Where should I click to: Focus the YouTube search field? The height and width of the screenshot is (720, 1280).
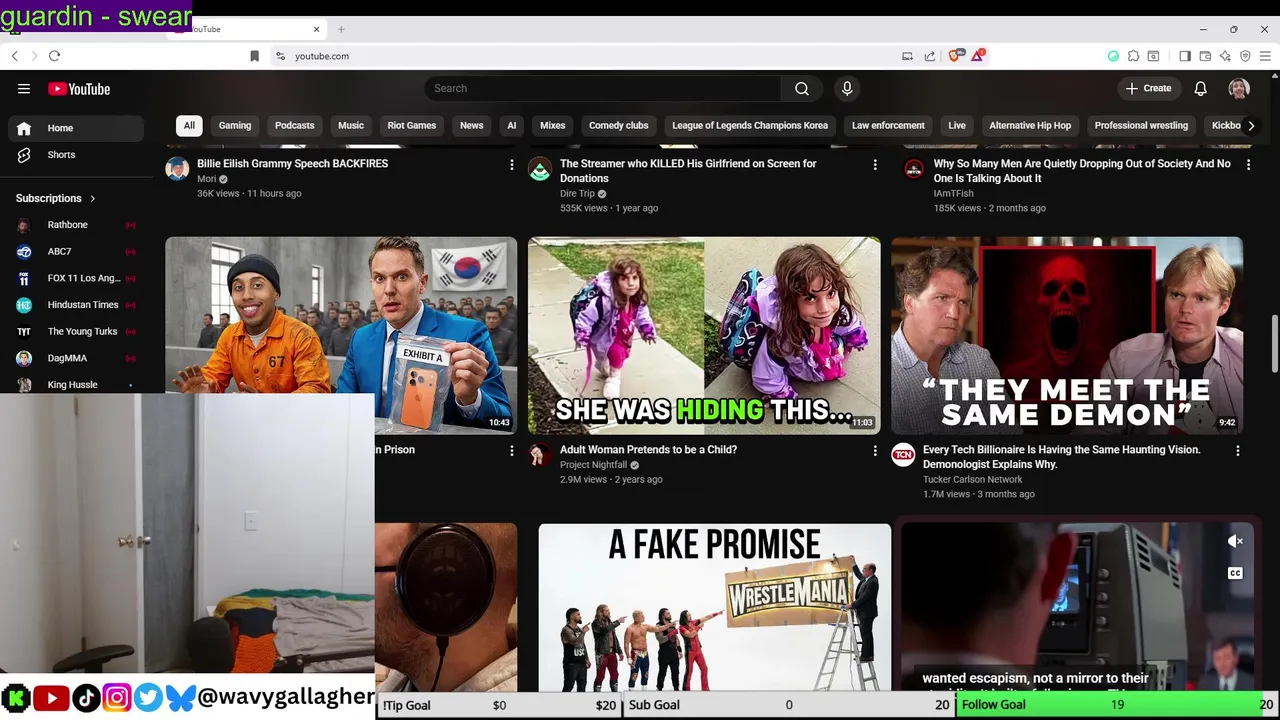click(603, 88)
